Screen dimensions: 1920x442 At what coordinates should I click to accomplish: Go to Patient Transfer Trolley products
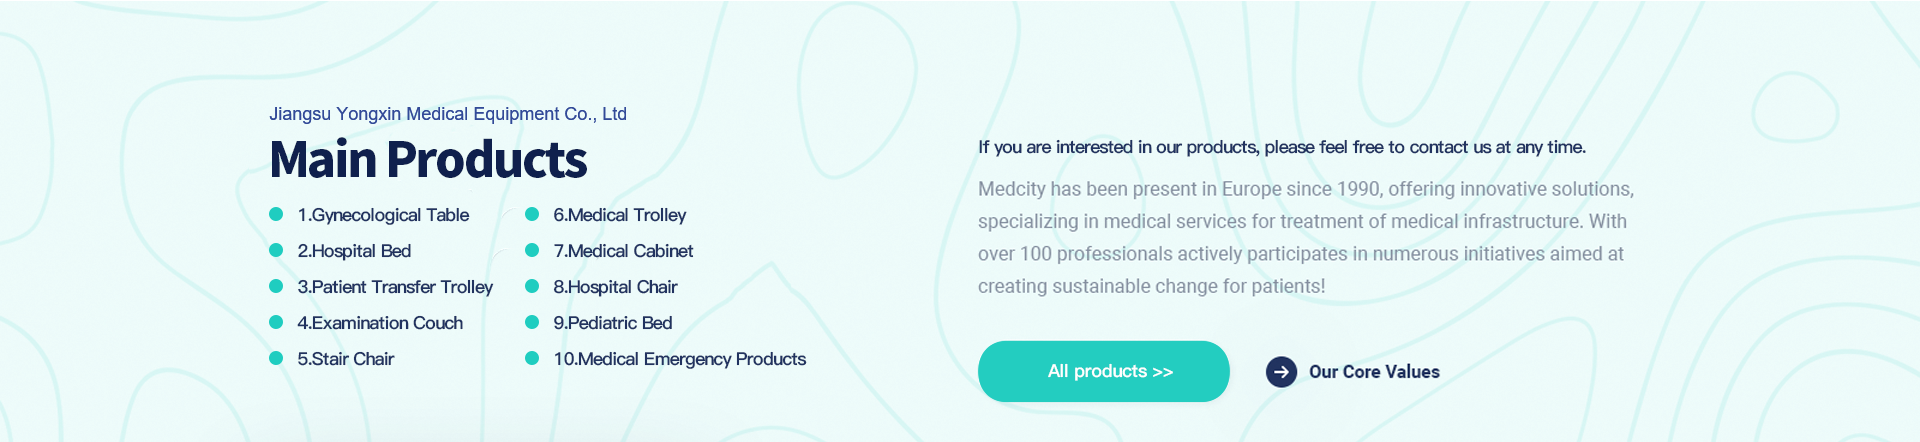(395, 287)
